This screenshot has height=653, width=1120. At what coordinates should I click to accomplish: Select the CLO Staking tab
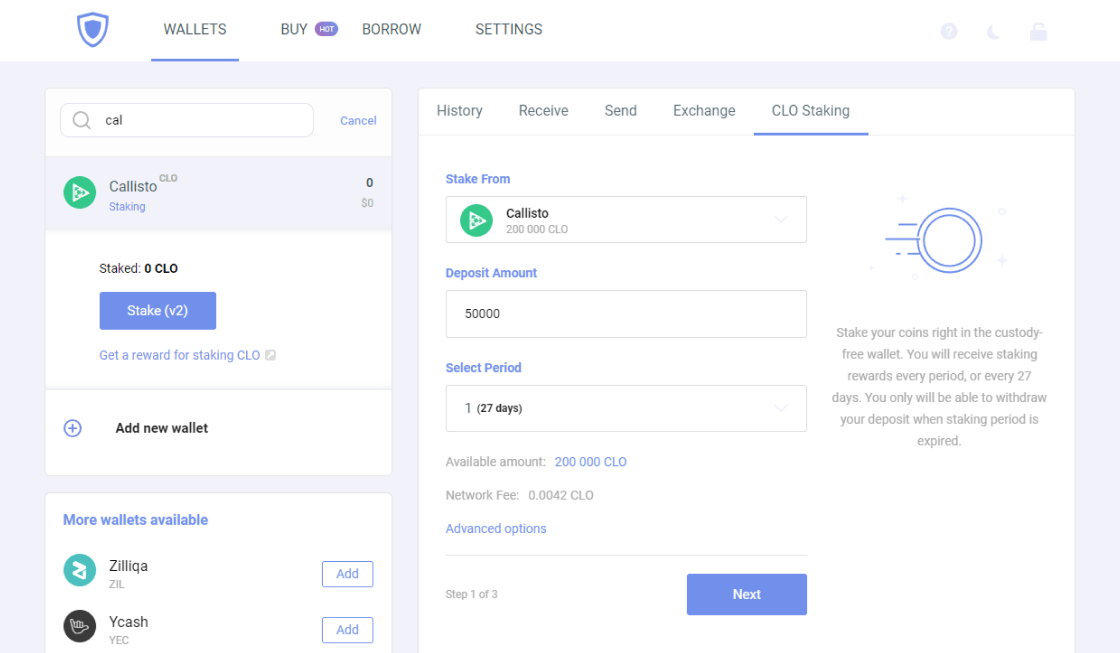coord(811,111)
